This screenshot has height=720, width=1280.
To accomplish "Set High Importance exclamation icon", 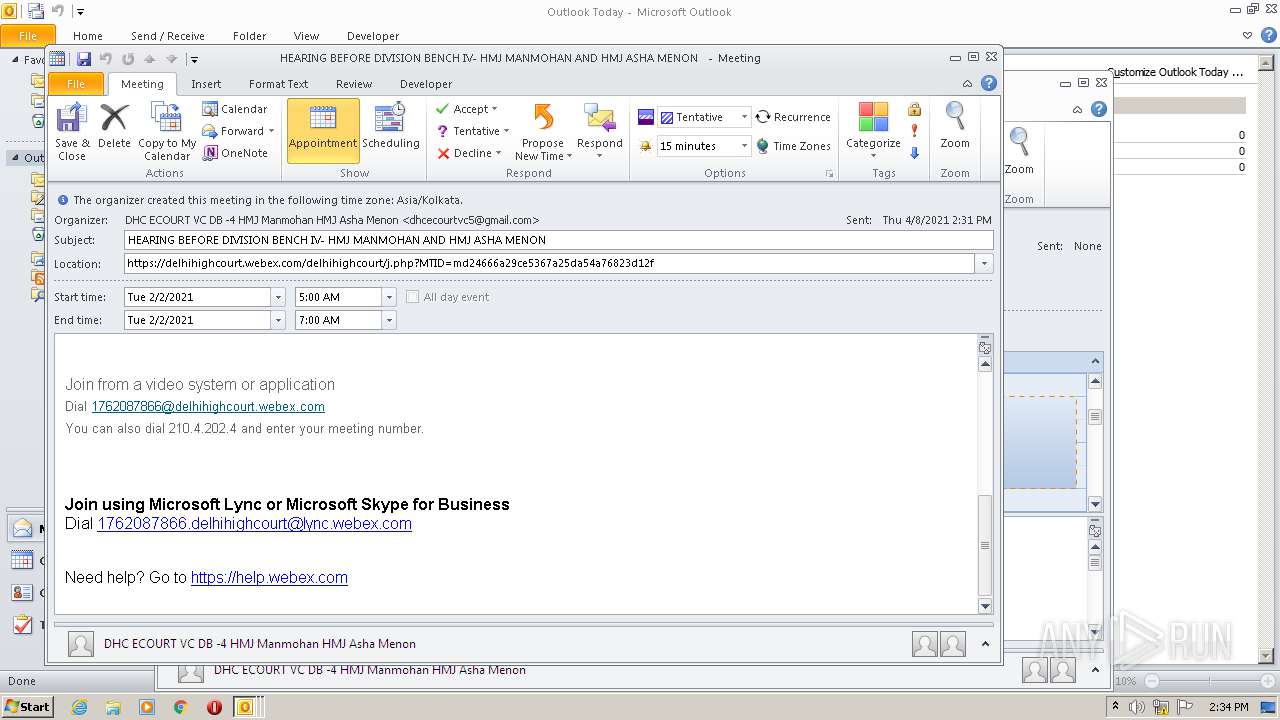I will coord(914,131).
